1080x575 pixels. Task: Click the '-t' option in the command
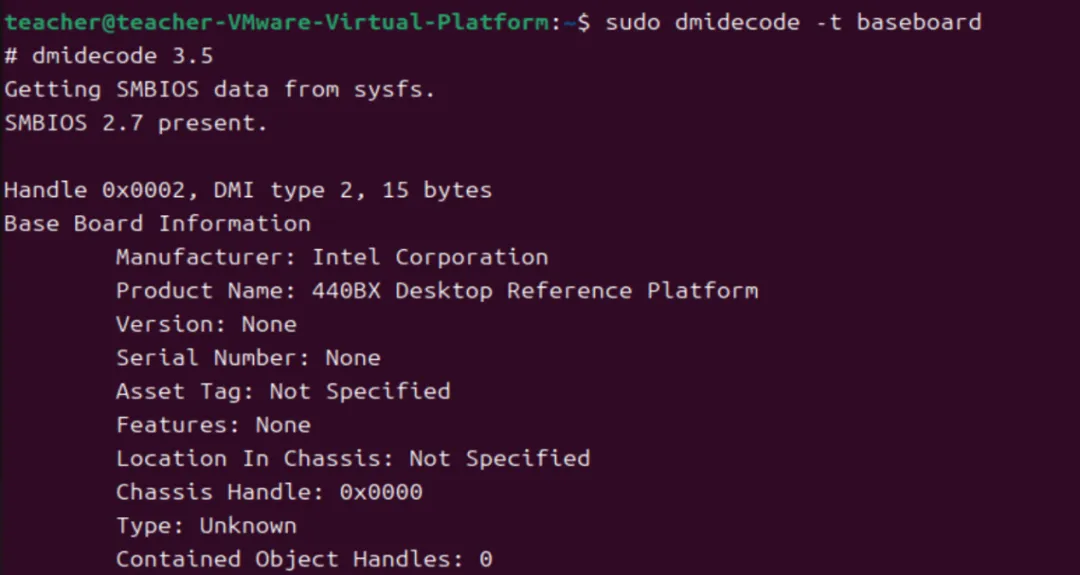[829, 22]
